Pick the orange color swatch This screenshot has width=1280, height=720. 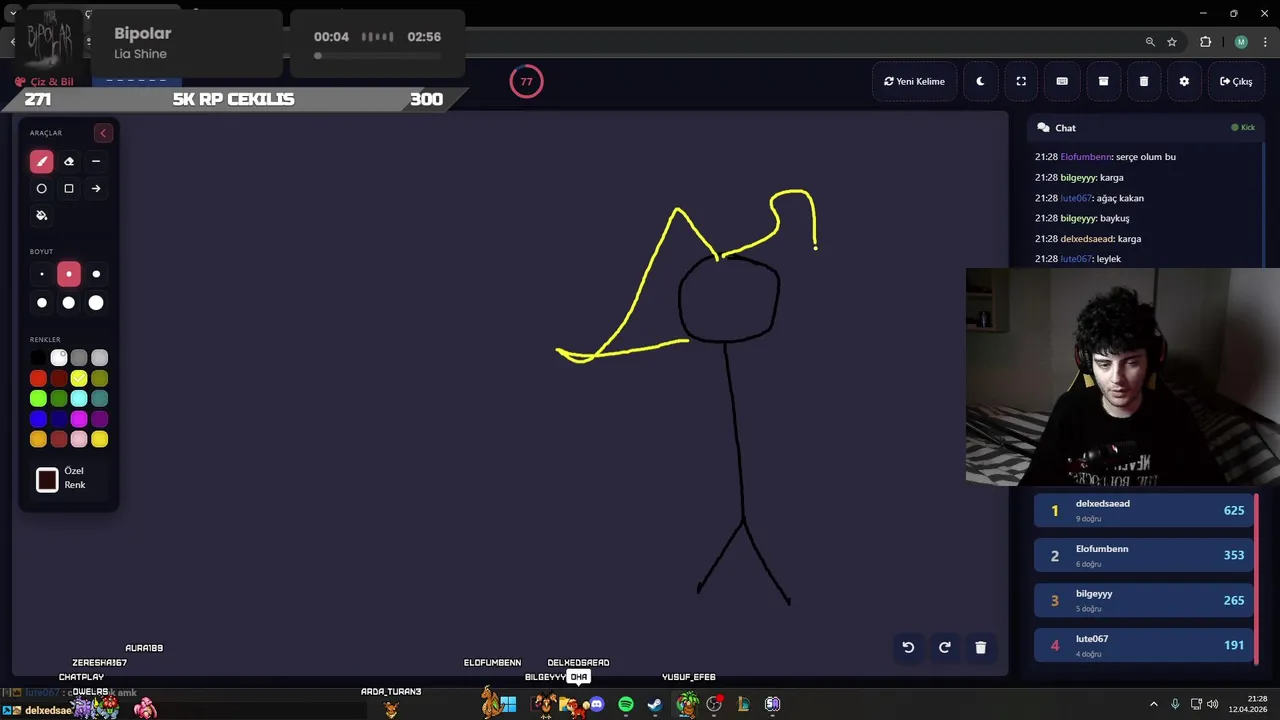click(x=38, y=439)
